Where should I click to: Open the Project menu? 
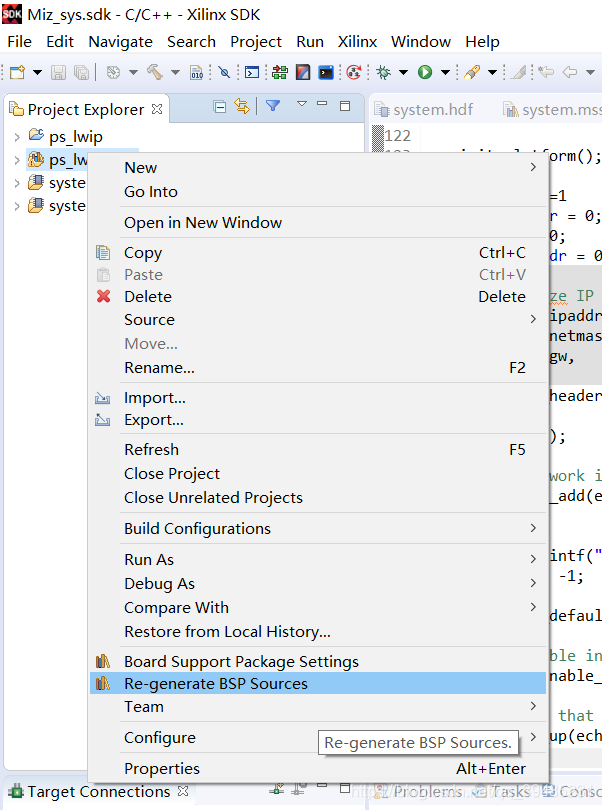256,41
